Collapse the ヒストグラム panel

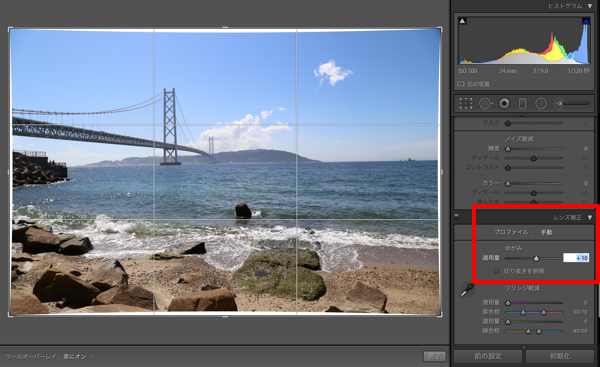pyautogui.click(x=590, y=6)
